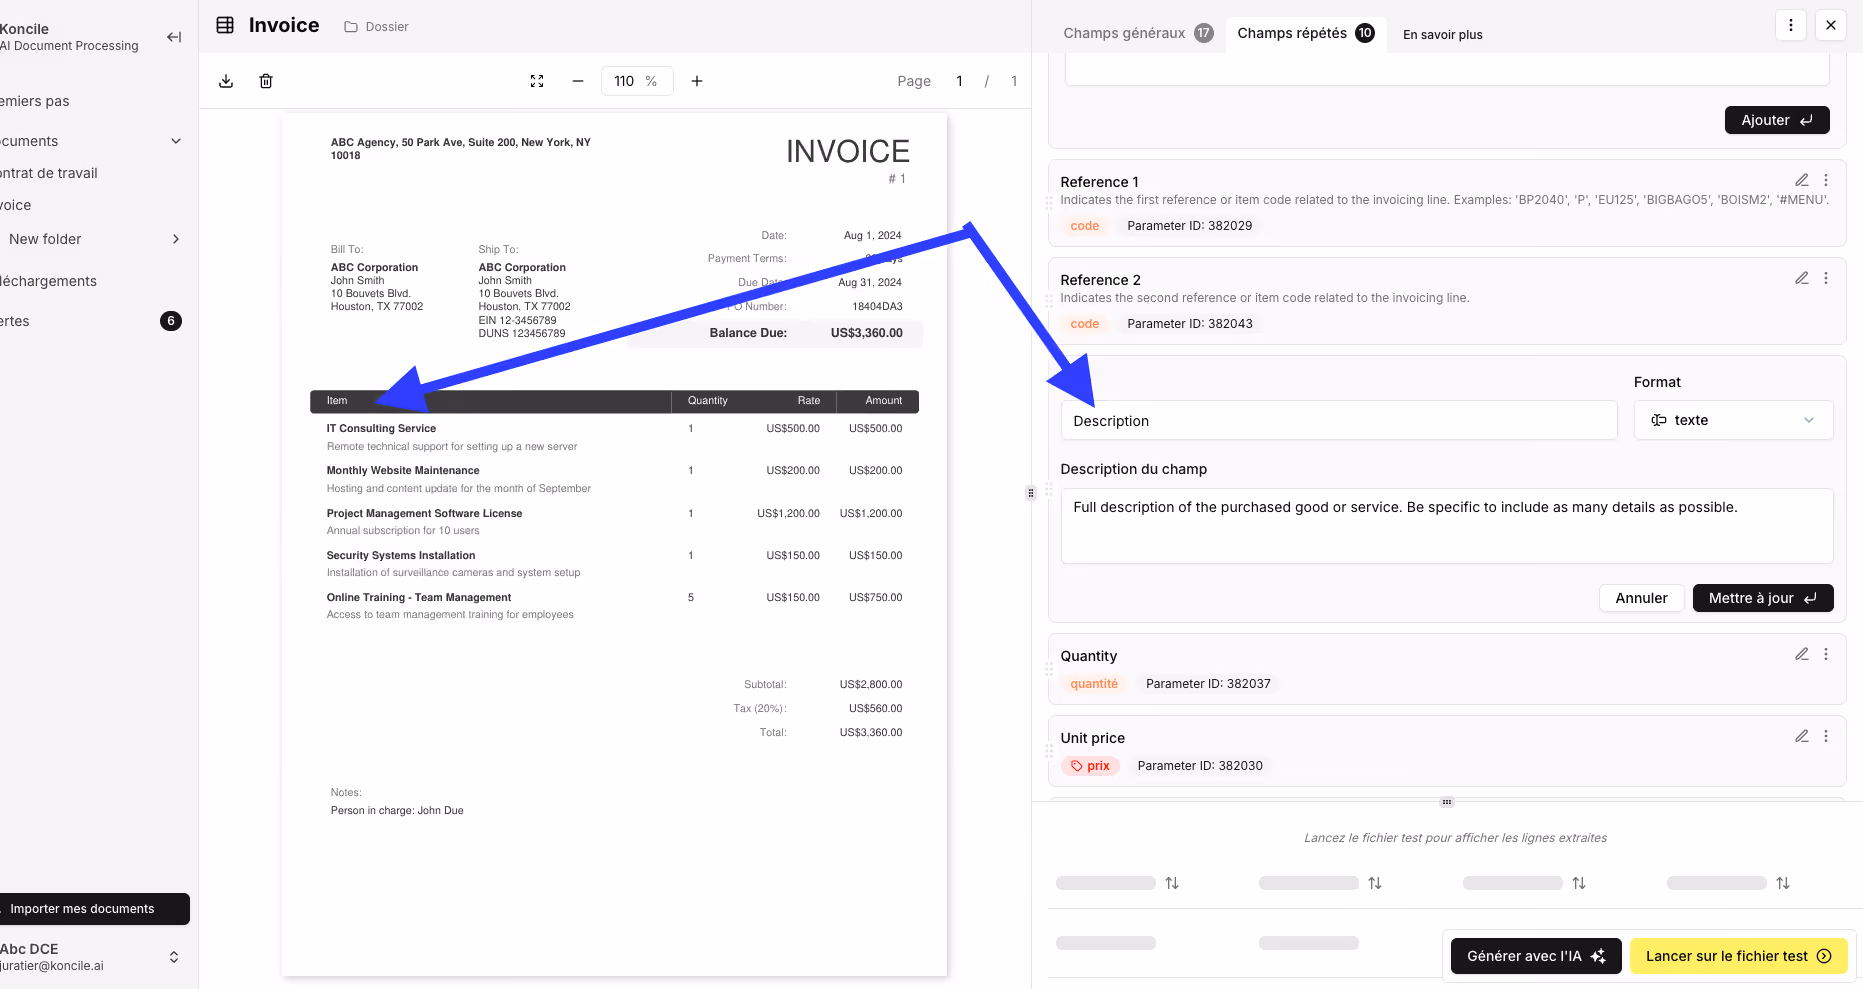1863x989 pixels.
Task: Save changes with Mettre à jour
Action: point(1763,598)
